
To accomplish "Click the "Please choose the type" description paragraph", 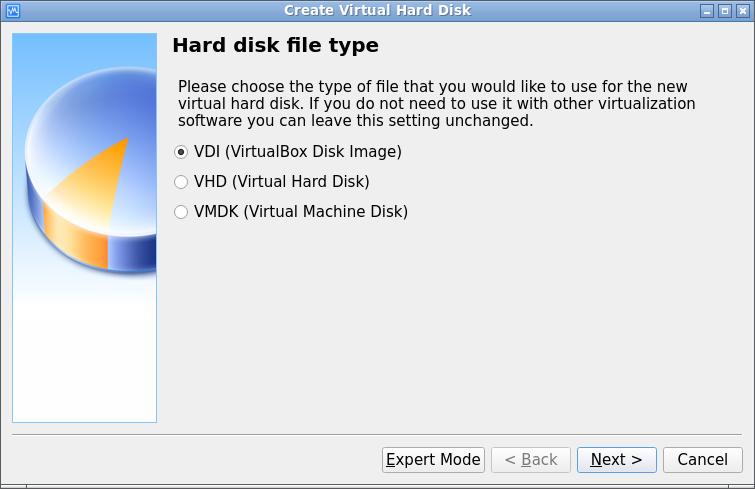I will 436,104.
